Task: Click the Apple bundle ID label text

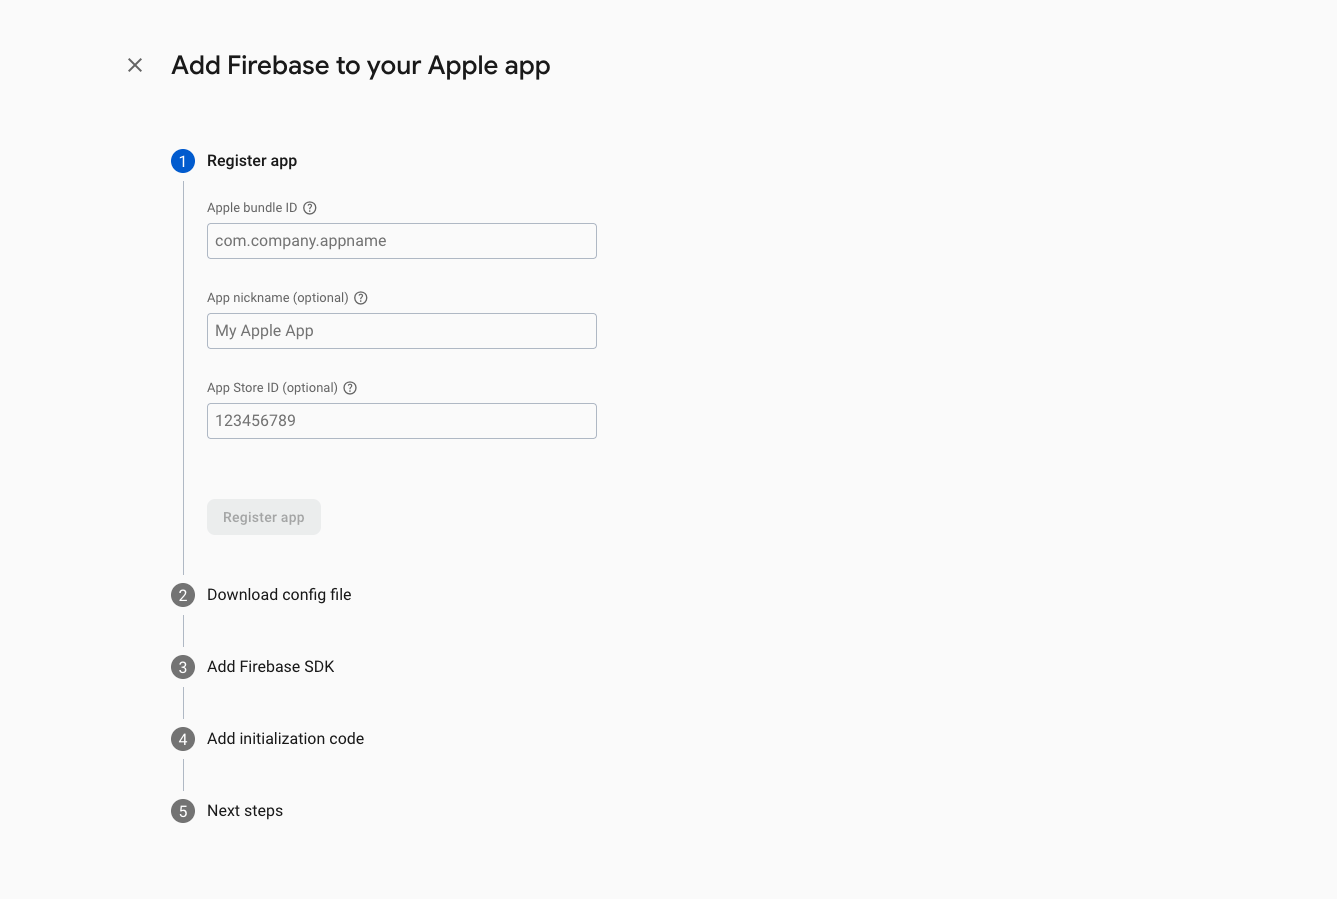Action: coord(252,208)
